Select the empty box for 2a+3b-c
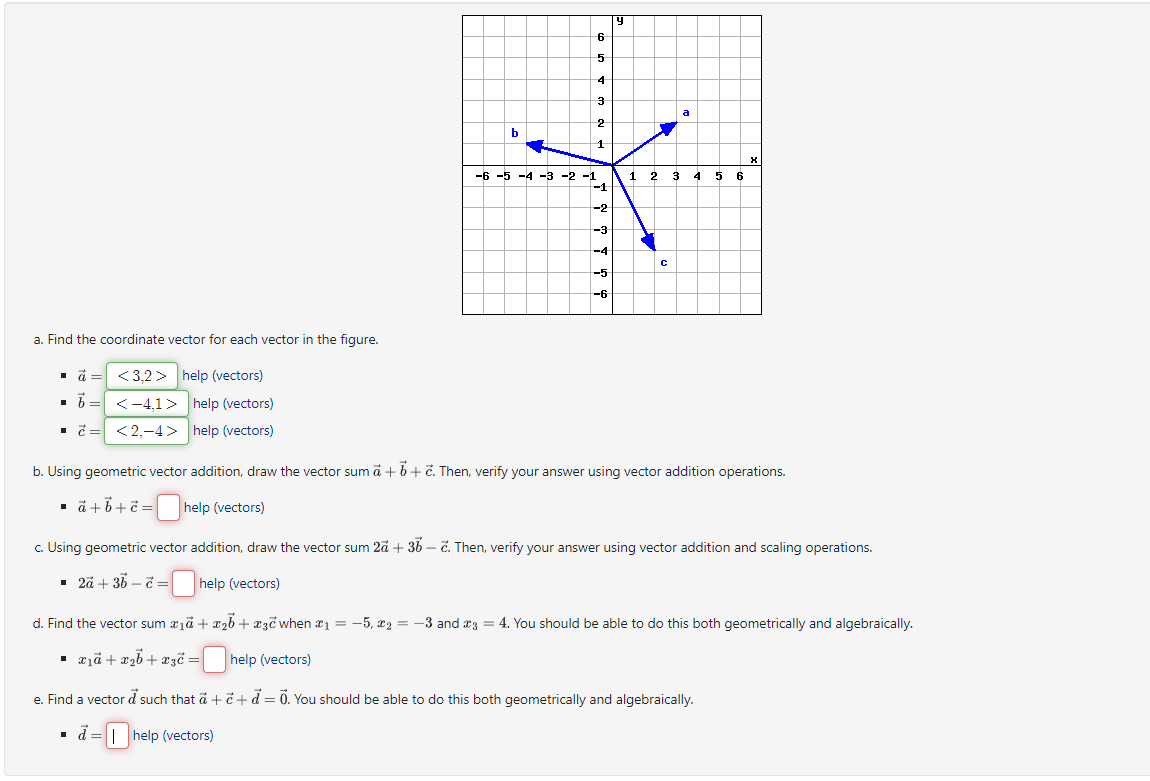This screenshot has height=781, width=1150. 182,583
